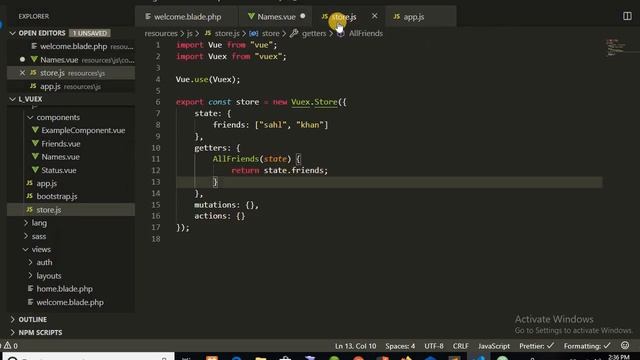Viewport: 640px width, 360px height.
Task: Switch to the Names.vue editor tab
Action: [276, 17]
